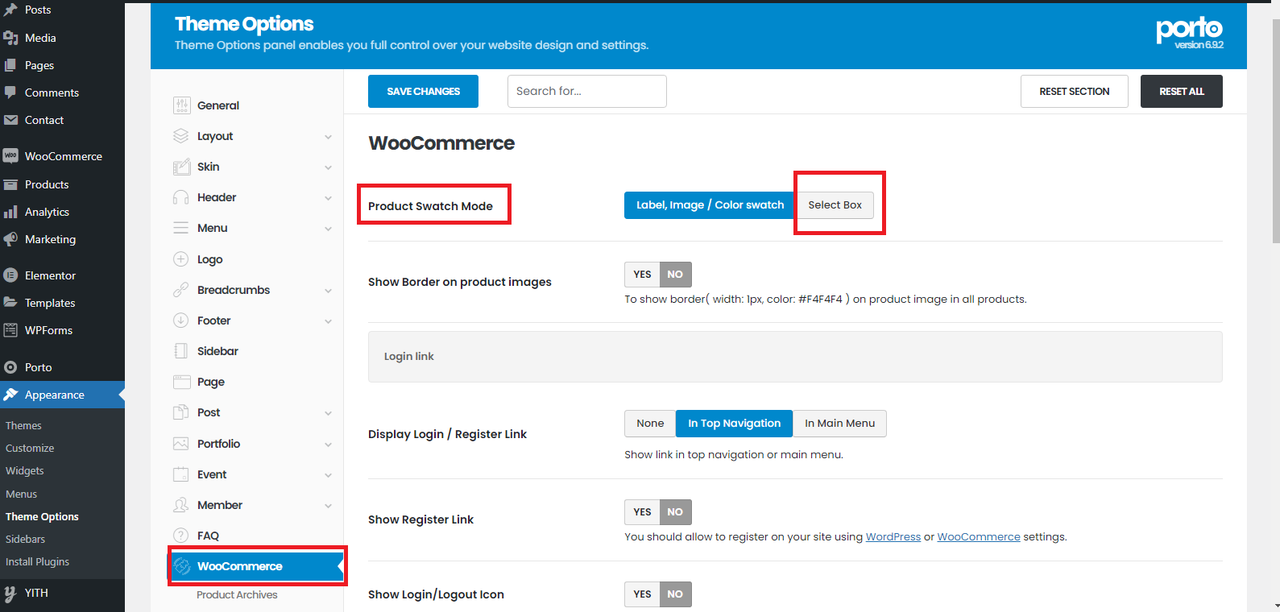Set Show Login/Logout Icon to NO
This screenshot has width=1280, height=612.
click(675, 594)
